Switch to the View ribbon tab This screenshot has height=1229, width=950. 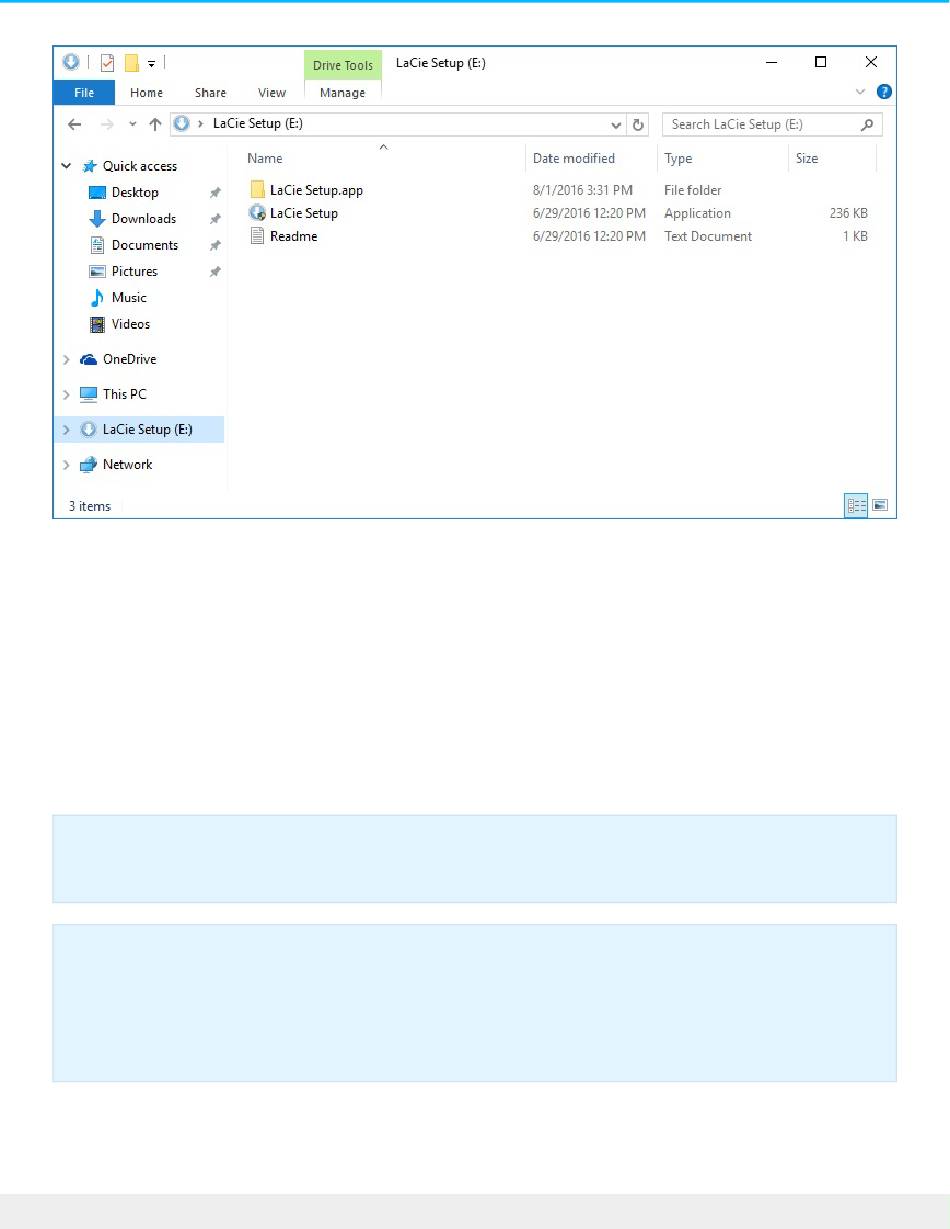[x=272, y=92]
